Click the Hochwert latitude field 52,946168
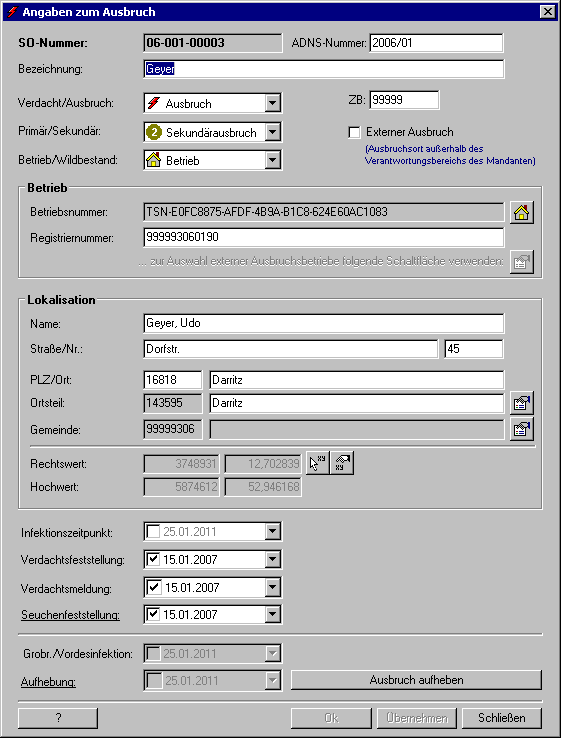The height and width of the screenshot is (738, 561). 263,487
